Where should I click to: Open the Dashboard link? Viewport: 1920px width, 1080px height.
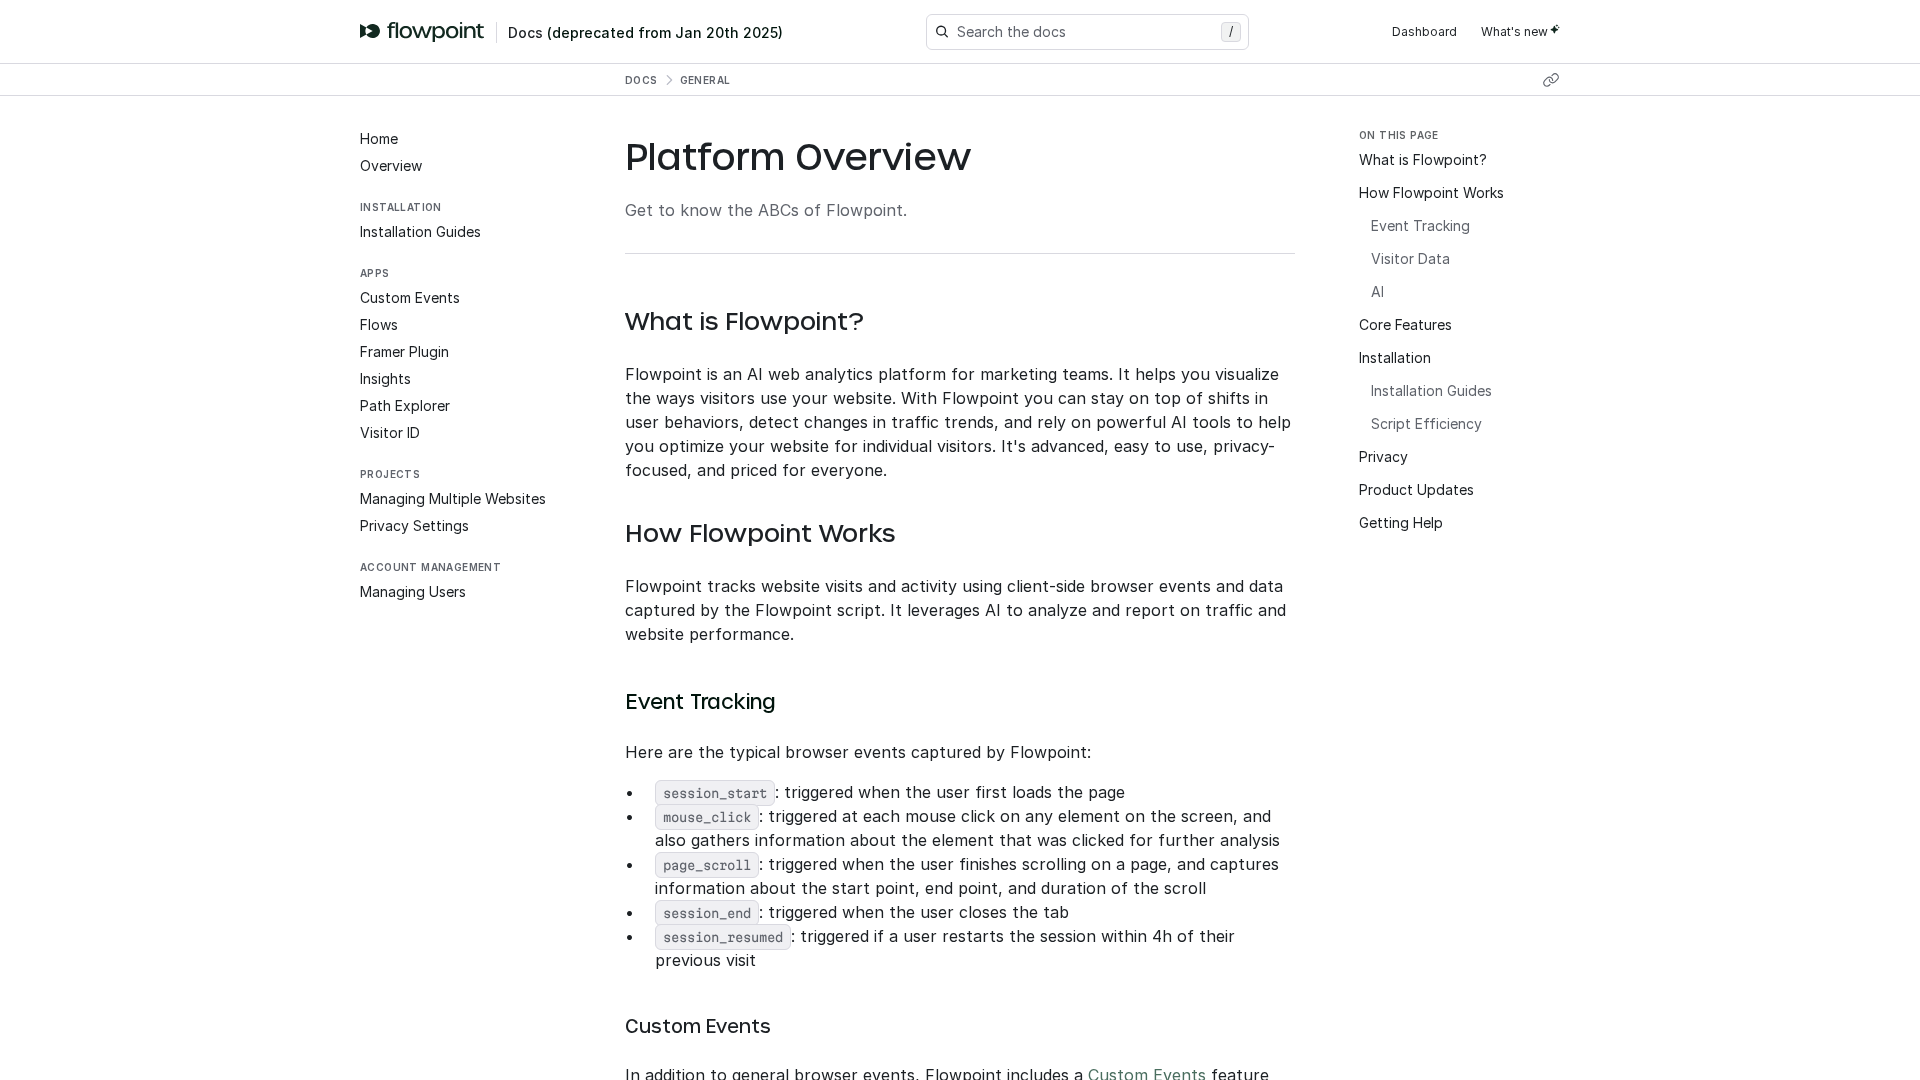[1423, 32]
